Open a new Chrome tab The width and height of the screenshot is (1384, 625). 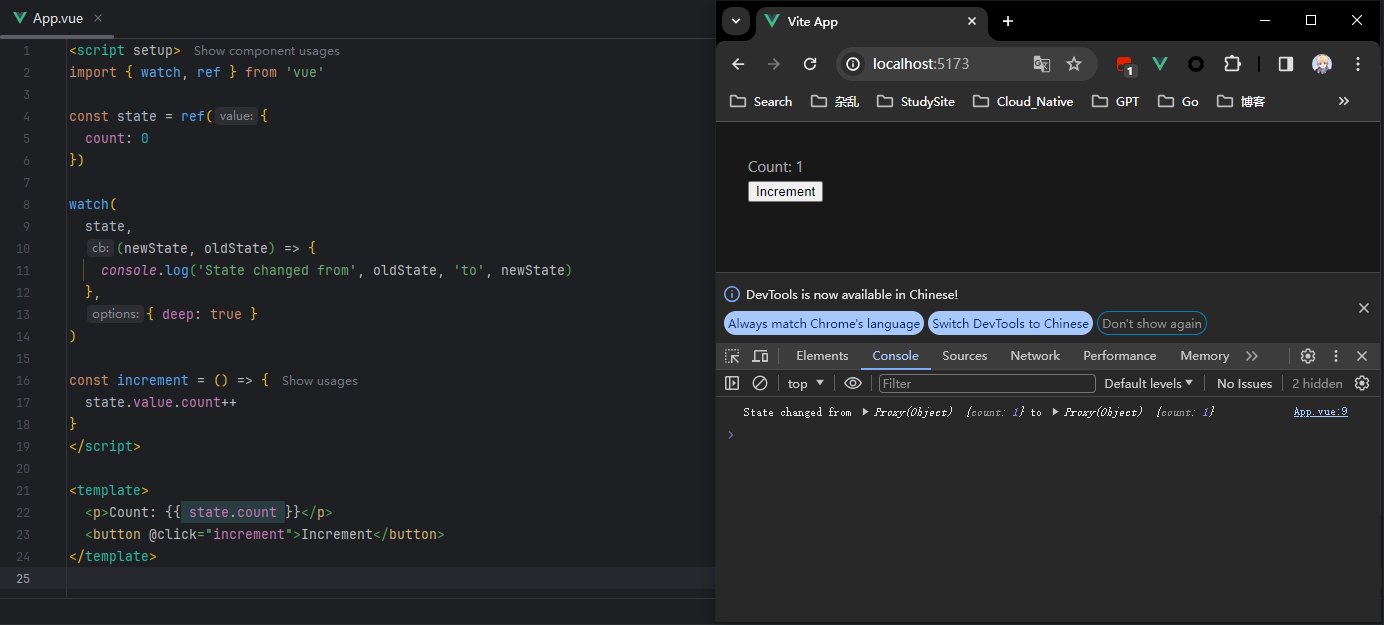pyautogui.click(x=1008, y=21)
